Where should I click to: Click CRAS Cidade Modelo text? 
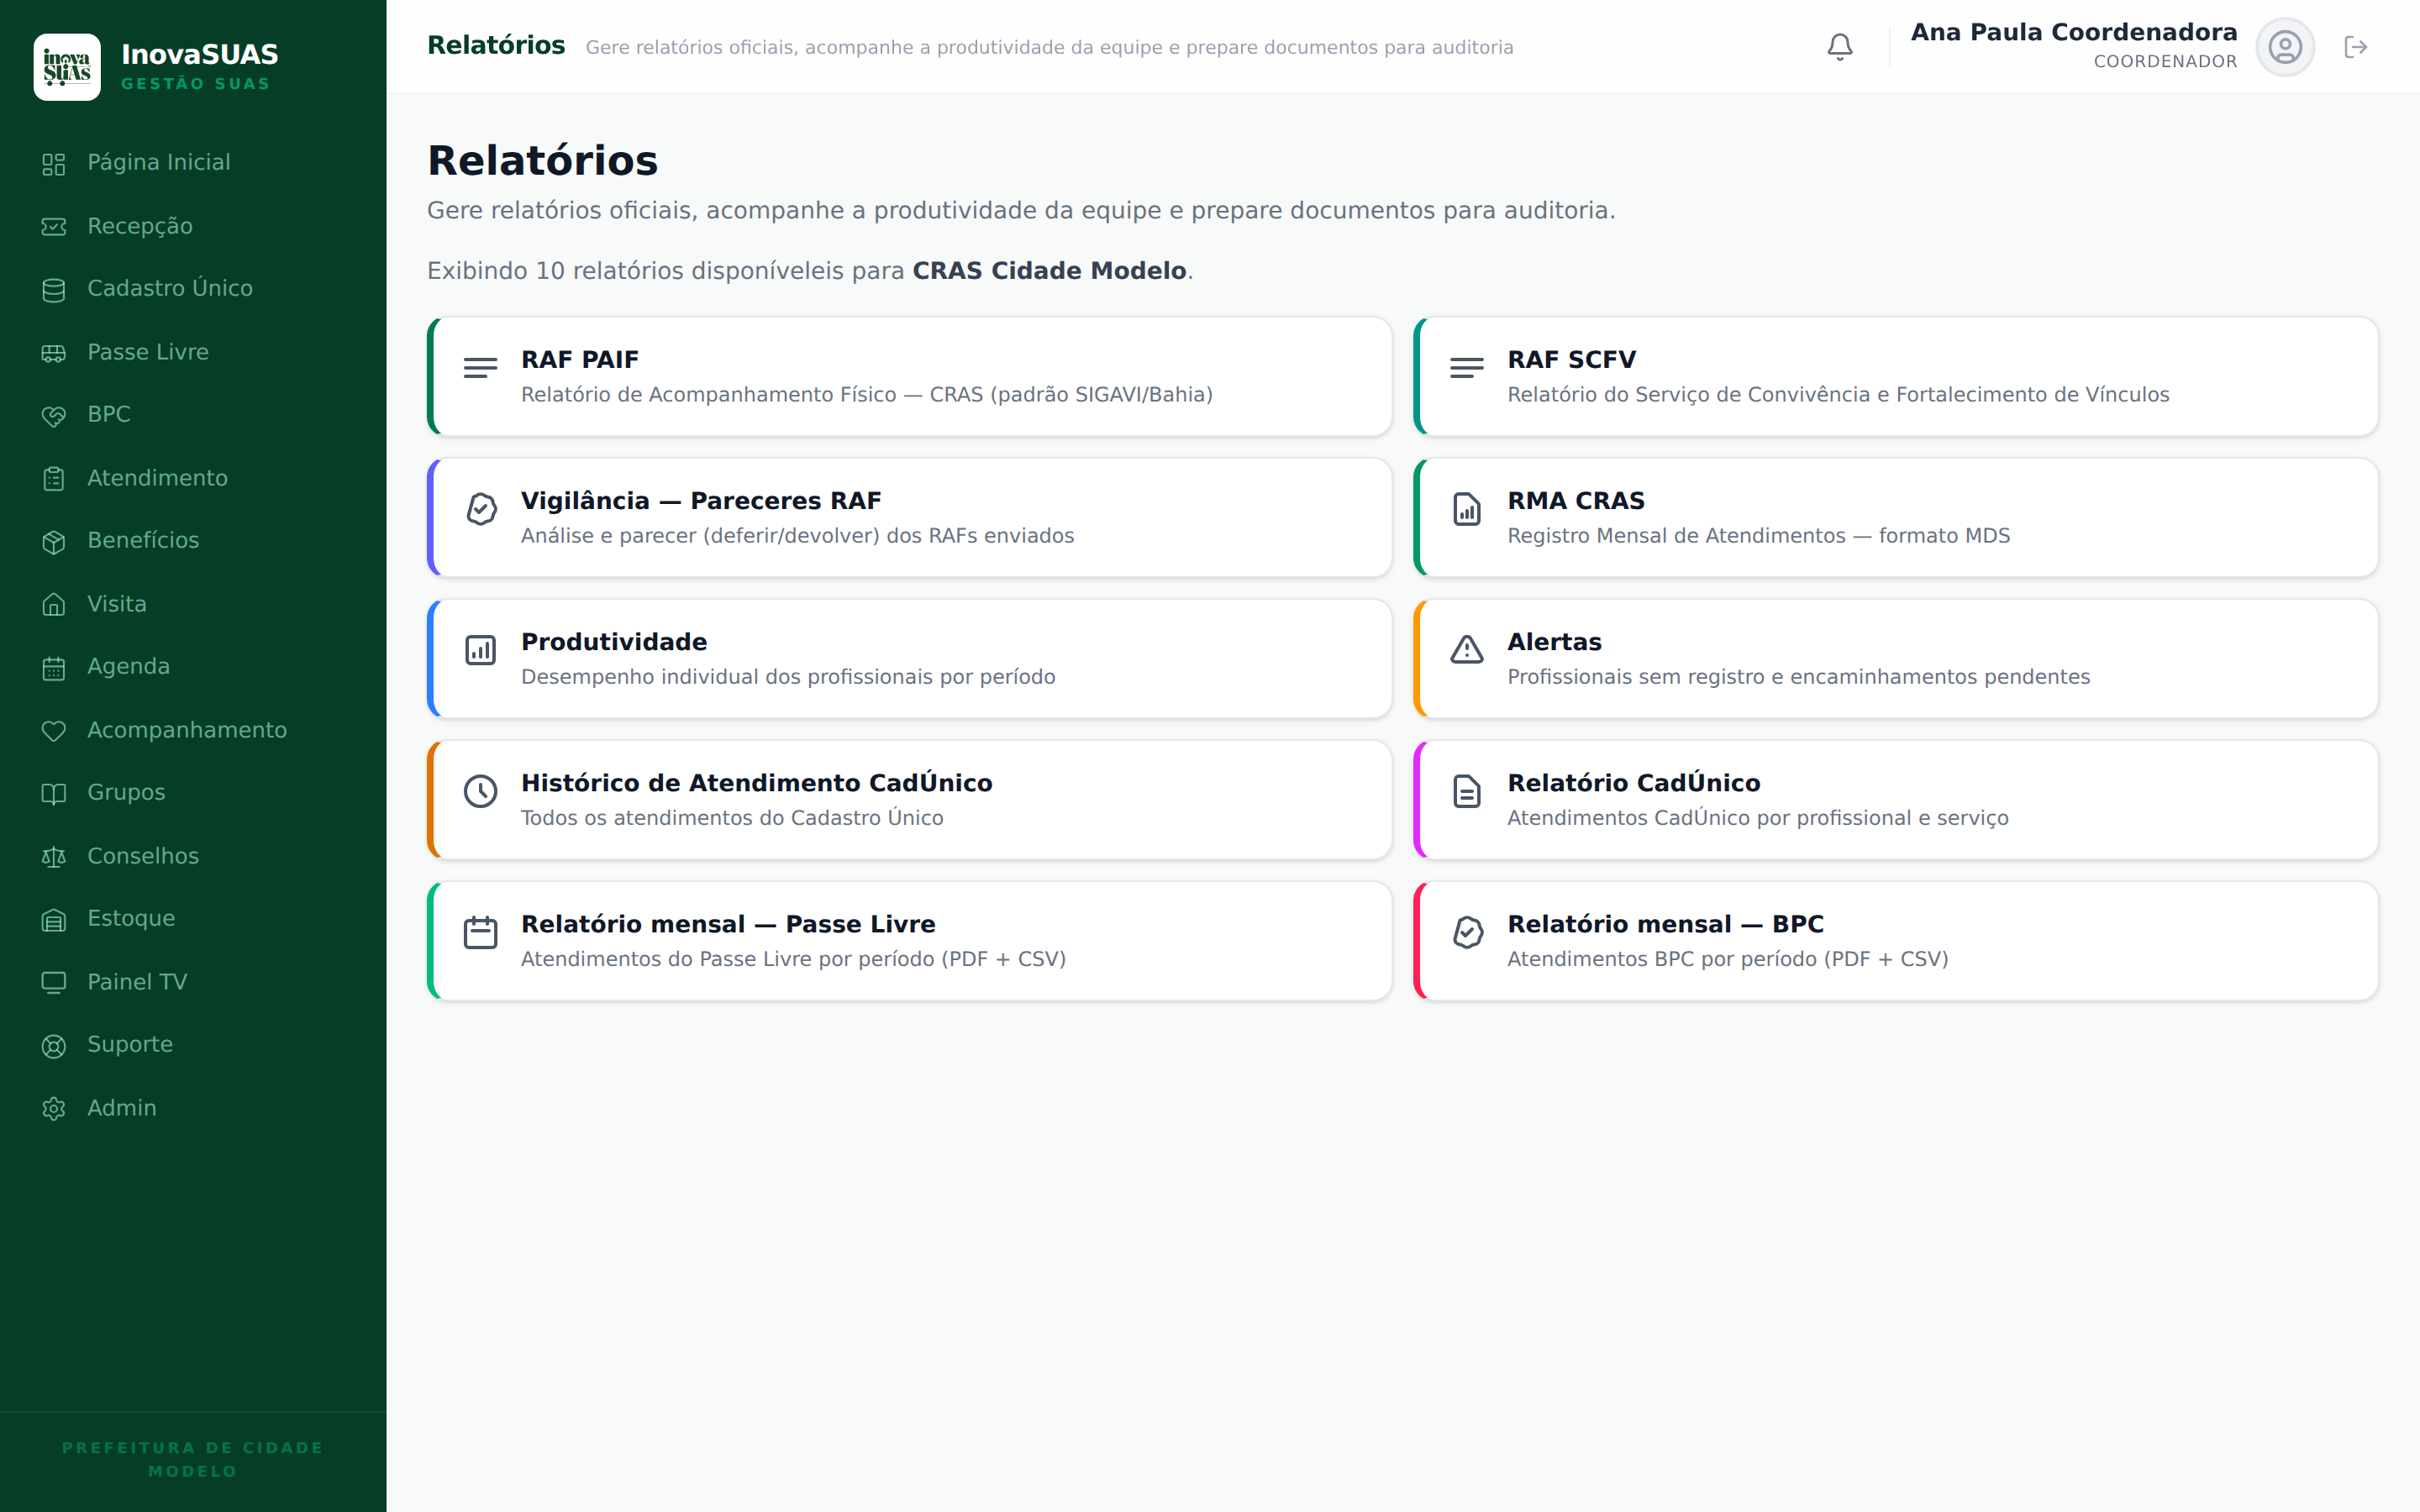[1049, 271]
